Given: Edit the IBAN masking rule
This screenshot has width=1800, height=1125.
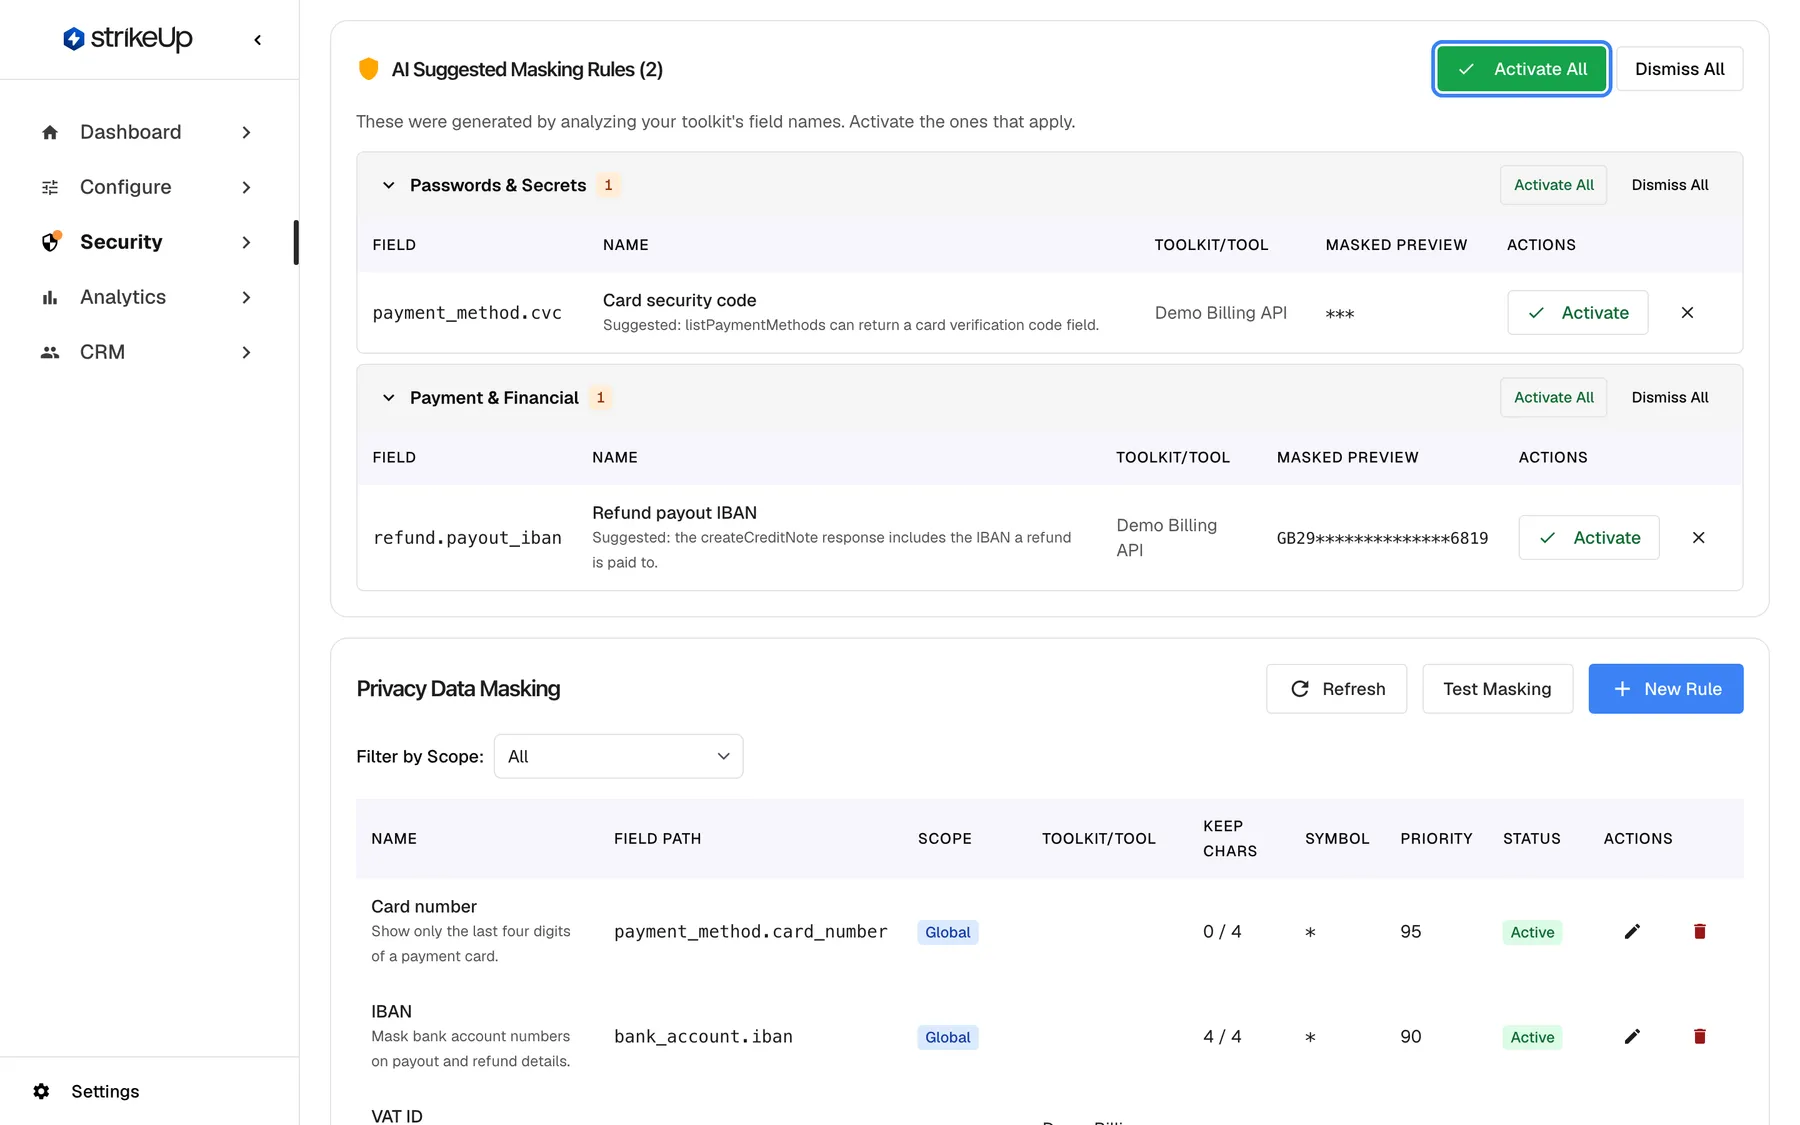Looking at the screenshot, I should tap(1632, 1037).
